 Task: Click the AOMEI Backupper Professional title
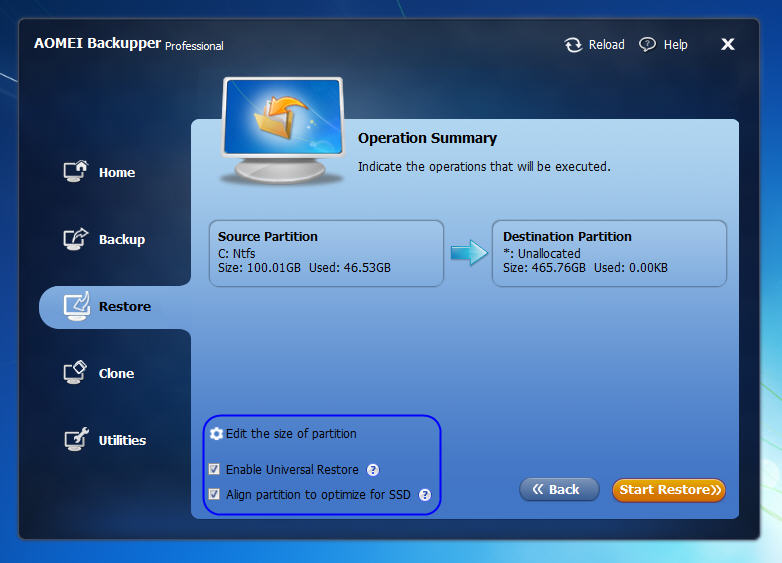(x=129, y=44)
